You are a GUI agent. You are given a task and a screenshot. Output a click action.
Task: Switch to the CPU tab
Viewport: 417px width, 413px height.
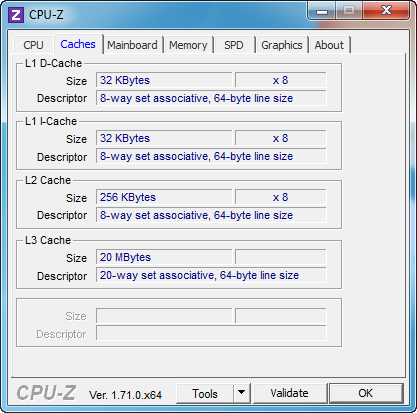tap(33, 45)
